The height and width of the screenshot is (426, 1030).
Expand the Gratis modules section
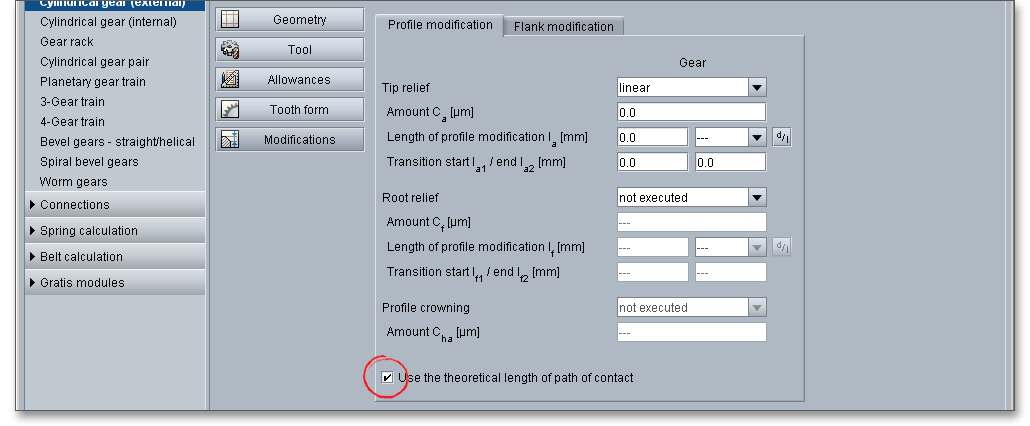pyautogui.click(x=82, y=283)
